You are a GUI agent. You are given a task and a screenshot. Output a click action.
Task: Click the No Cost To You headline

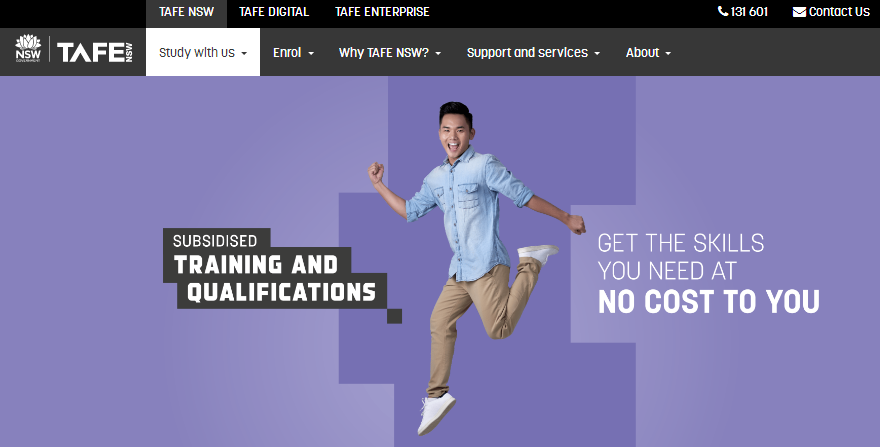(709, 302)
